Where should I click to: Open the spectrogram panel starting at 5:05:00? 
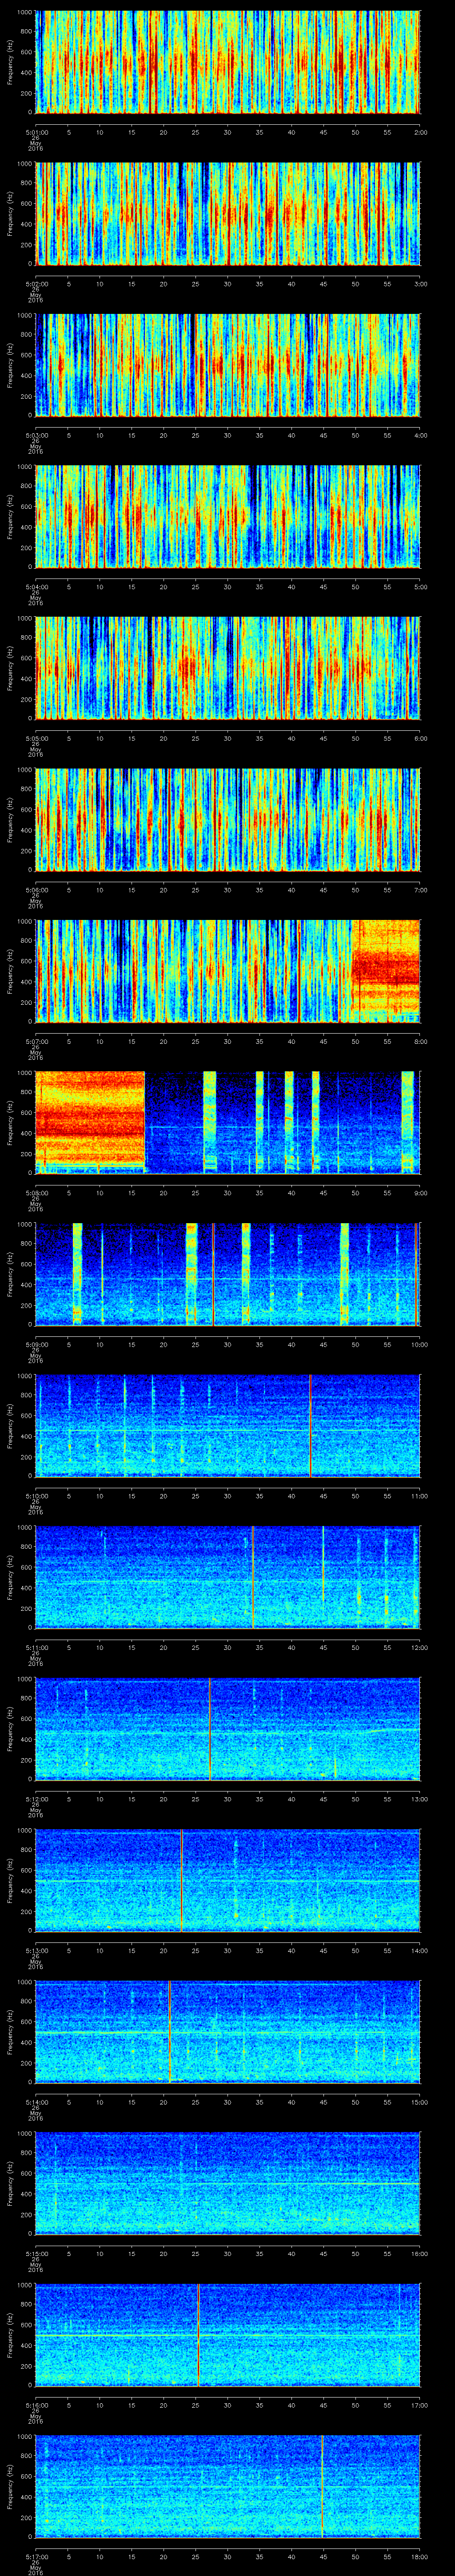228,668
